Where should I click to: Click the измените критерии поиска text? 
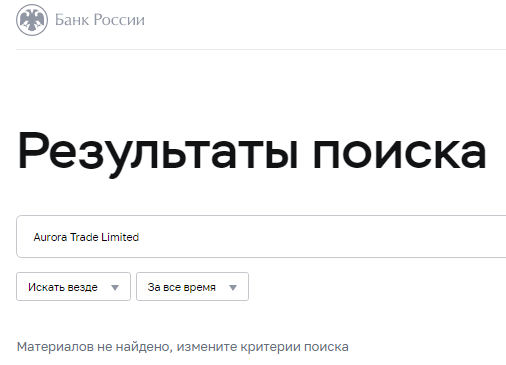point(263,347)
